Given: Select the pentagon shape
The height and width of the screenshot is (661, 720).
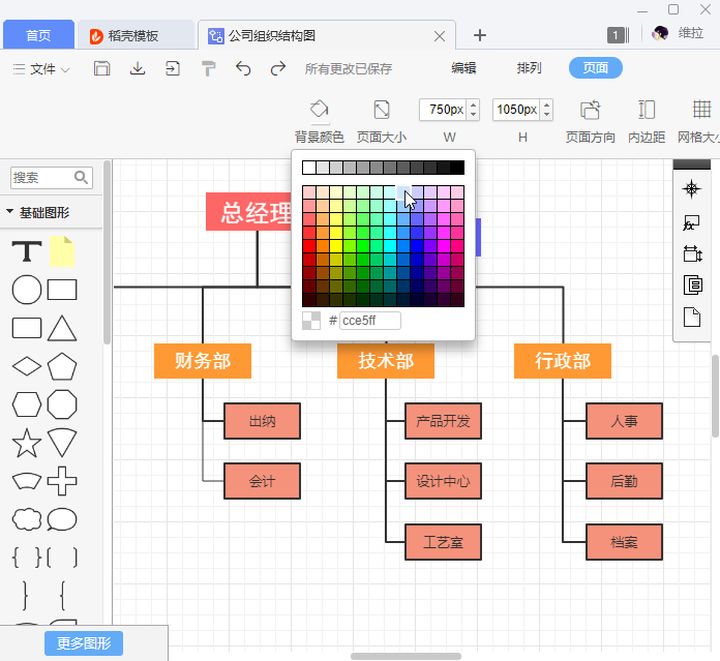Looking at the screenshot, I should click(x=62, y=366).
